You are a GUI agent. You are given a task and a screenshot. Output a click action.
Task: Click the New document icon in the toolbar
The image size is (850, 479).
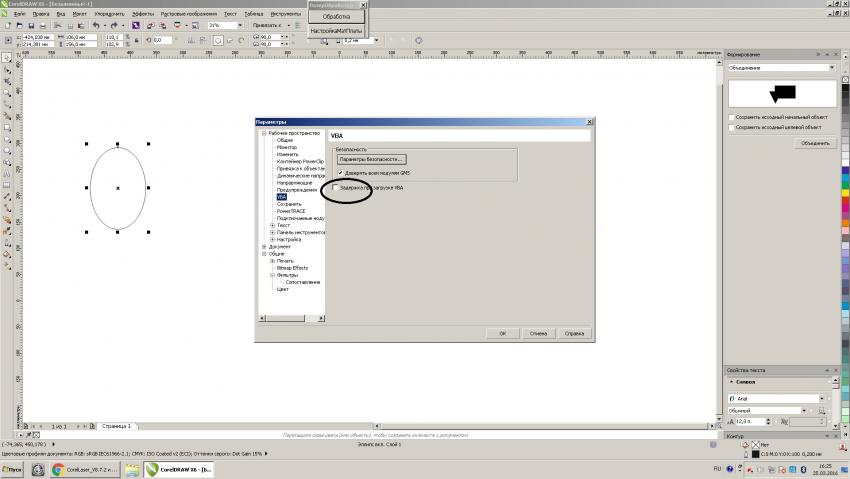pyautogui.click(x=8, y=25)
